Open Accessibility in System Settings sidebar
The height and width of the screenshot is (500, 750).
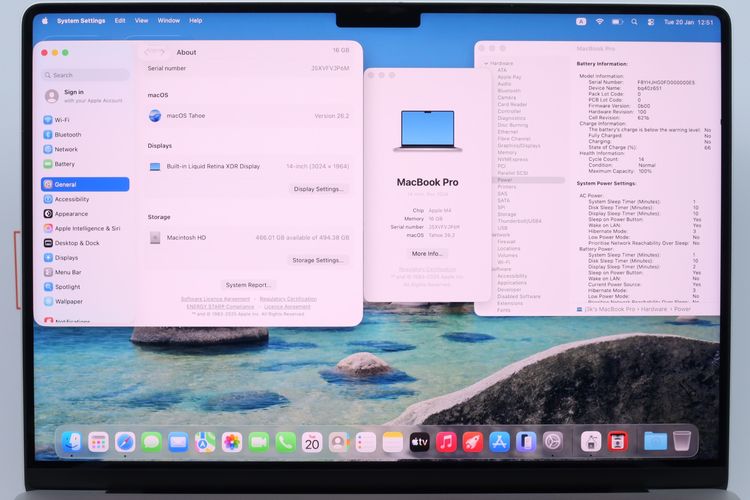pos(66,199)
